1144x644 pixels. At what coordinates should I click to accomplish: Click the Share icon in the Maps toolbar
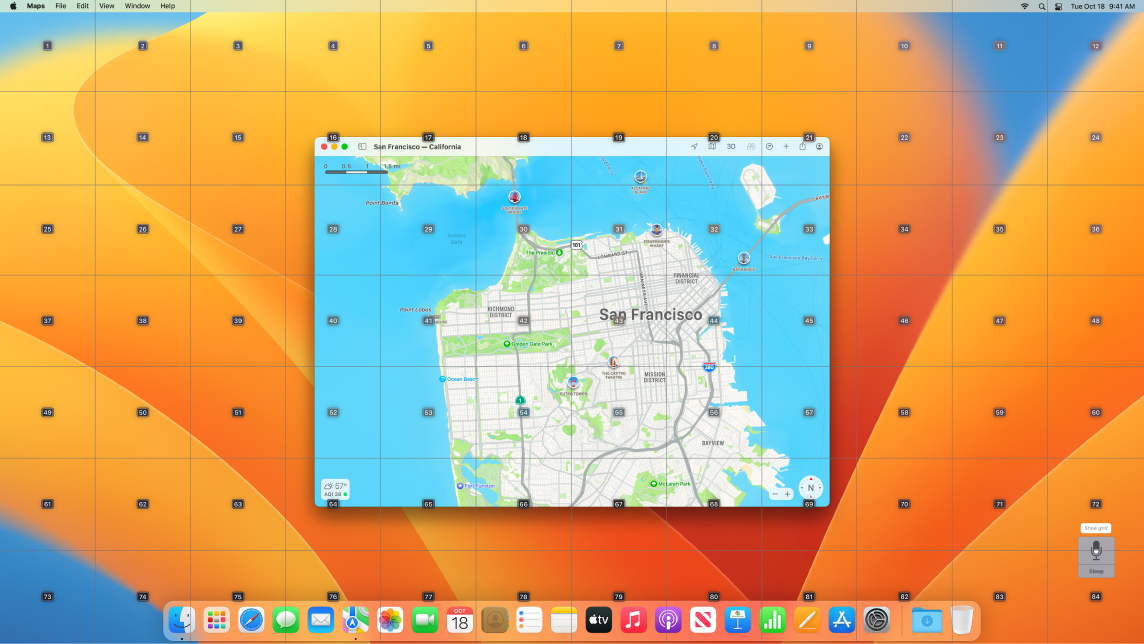click(803, 146)
